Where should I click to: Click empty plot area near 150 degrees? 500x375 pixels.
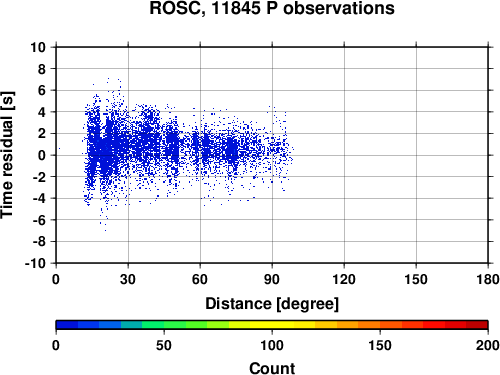click(x=416, y=155)
